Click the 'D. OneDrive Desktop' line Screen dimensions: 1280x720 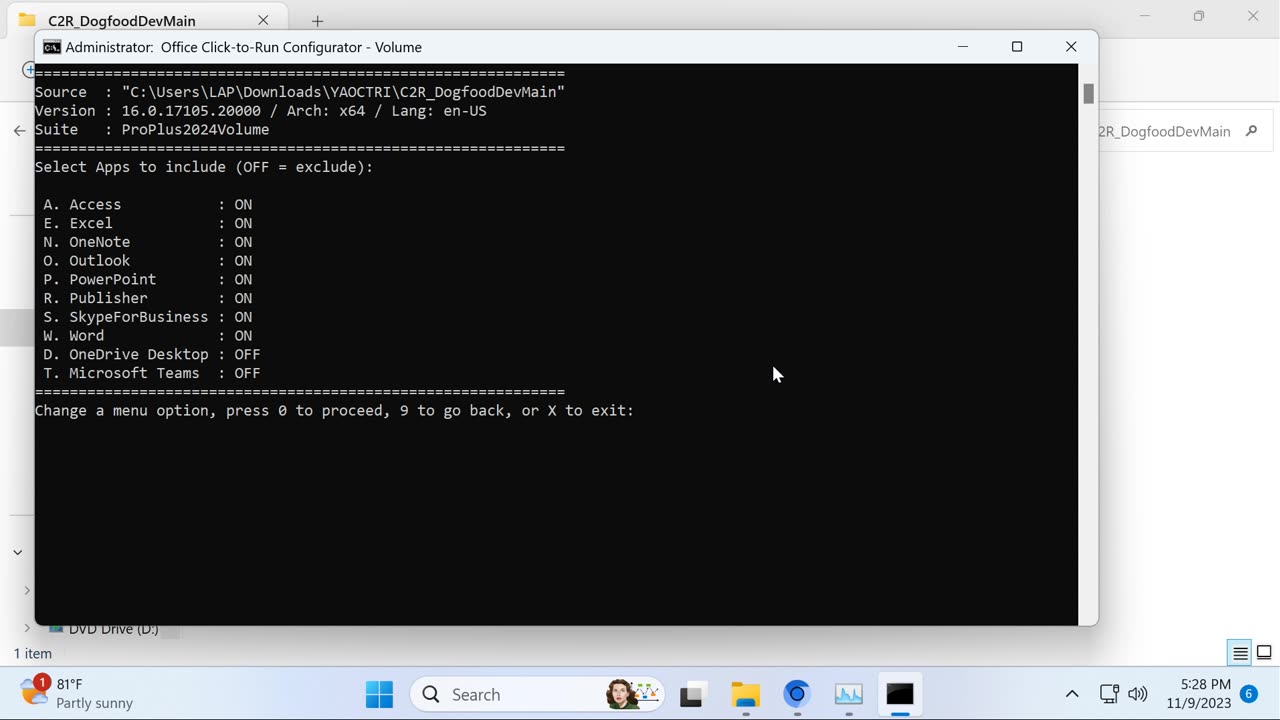pos(152,354)
